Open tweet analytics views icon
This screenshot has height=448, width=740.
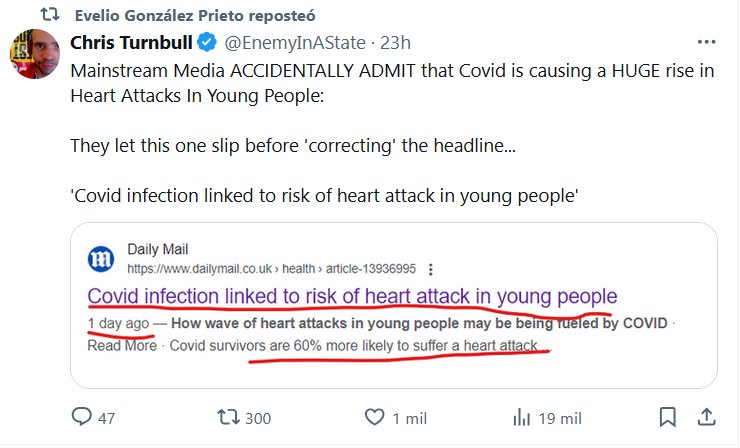tap(521, 416)
